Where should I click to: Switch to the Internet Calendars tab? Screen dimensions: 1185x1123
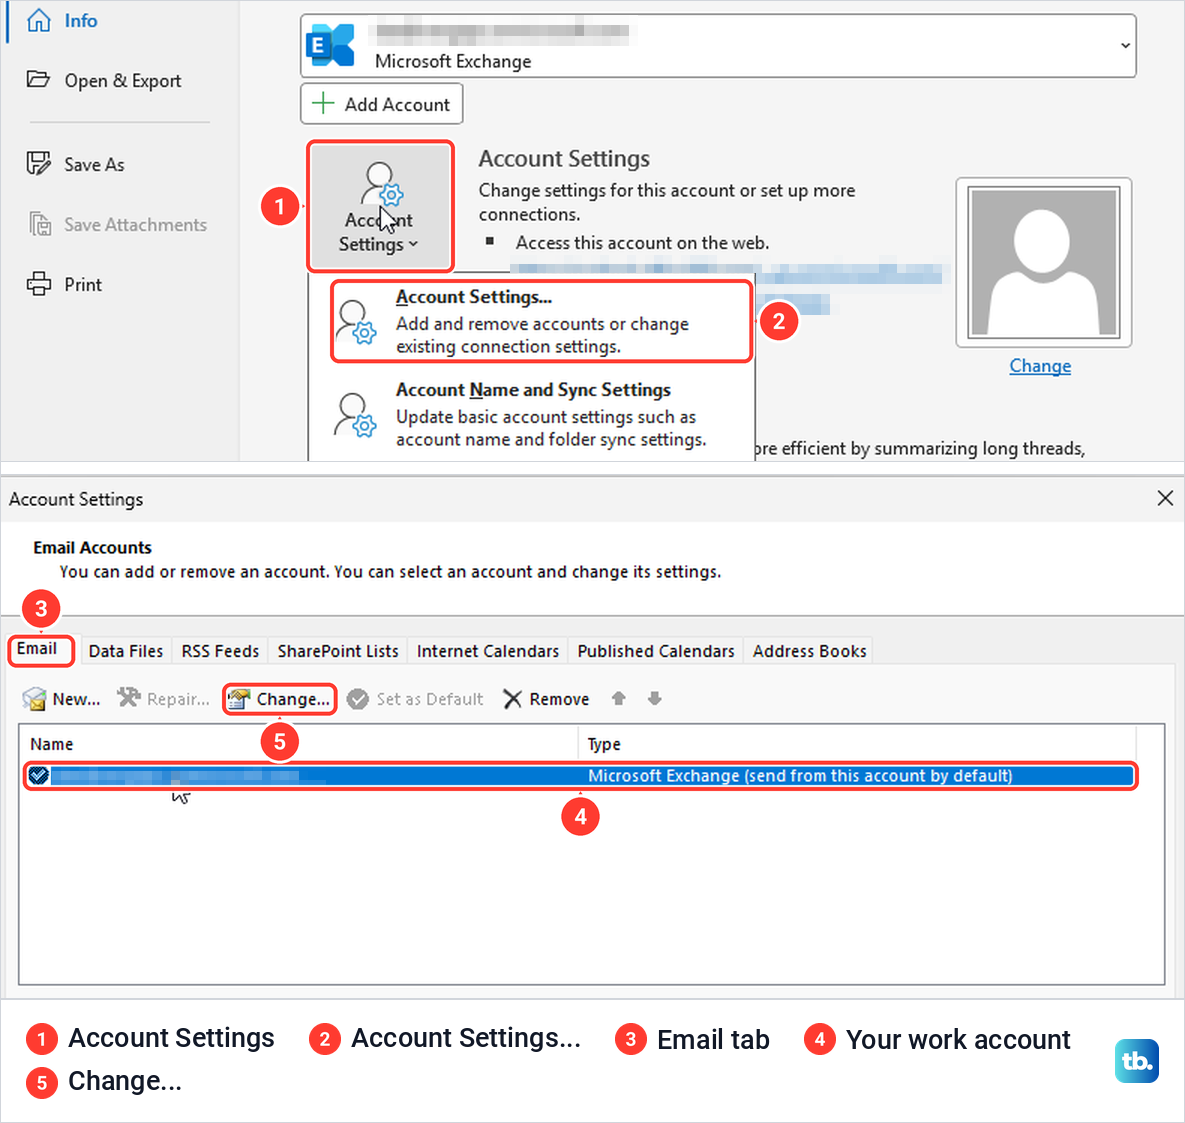[487, 651]
